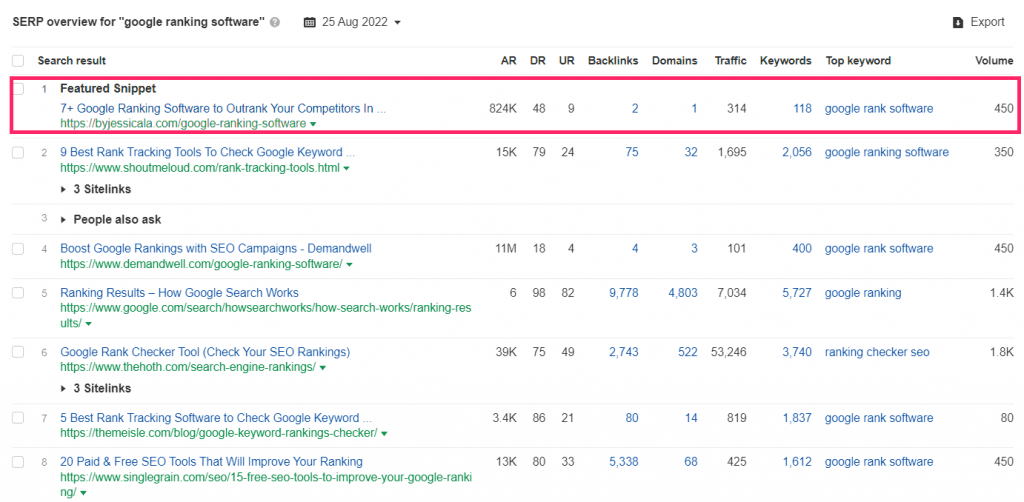
Task: Open URL dropdown arrow for thehoth.com result
Action: [323, 368]
